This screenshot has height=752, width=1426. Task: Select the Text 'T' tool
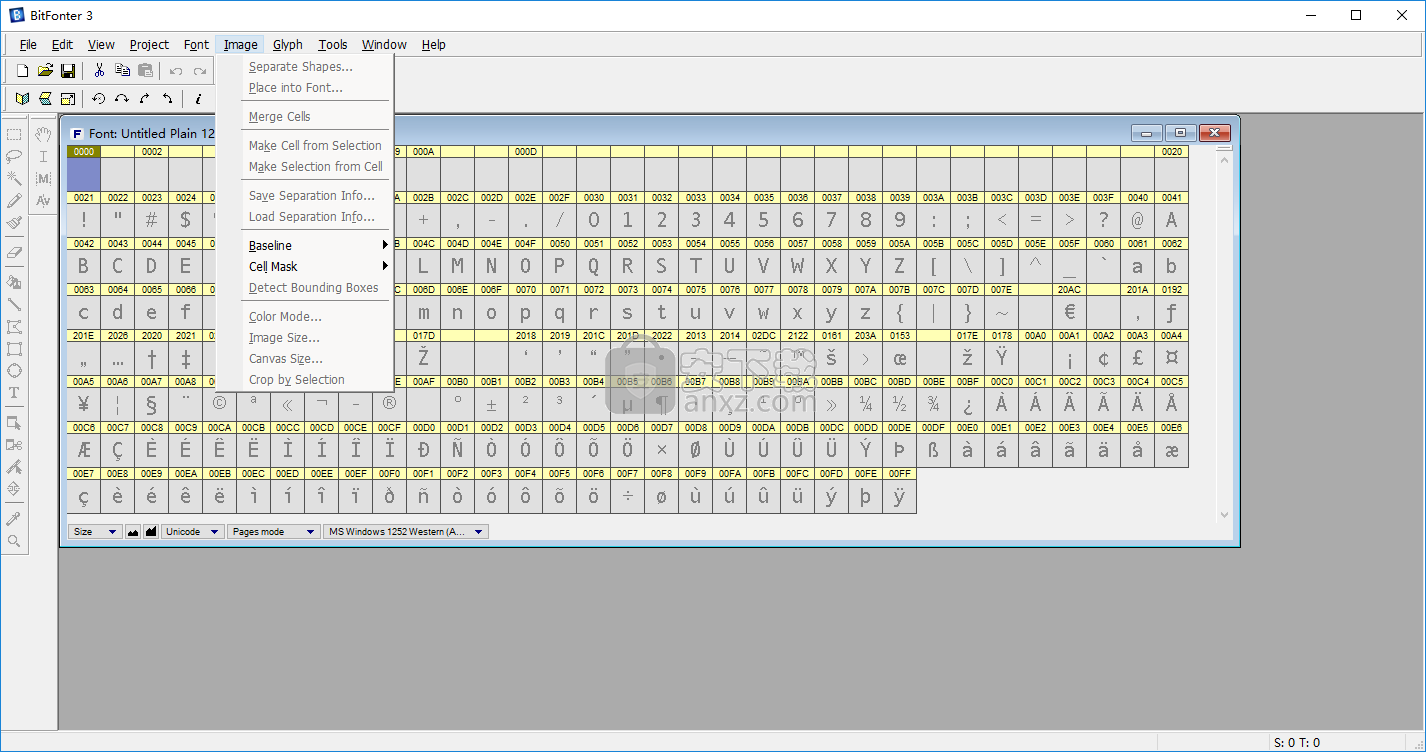(x=14, y=393)
